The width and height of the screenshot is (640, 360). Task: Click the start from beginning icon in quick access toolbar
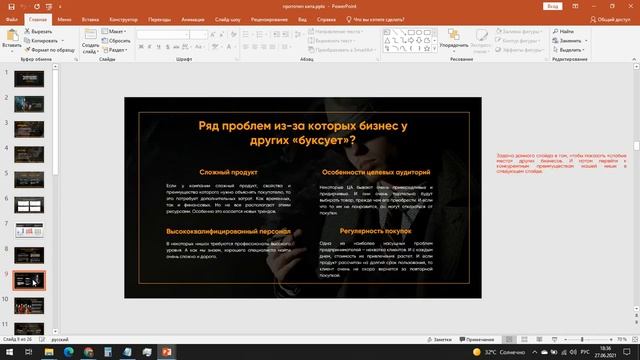coord(49,7)
